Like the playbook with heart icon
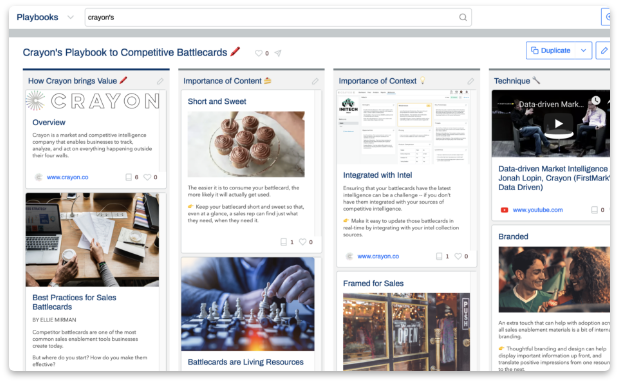 (259, 53)
